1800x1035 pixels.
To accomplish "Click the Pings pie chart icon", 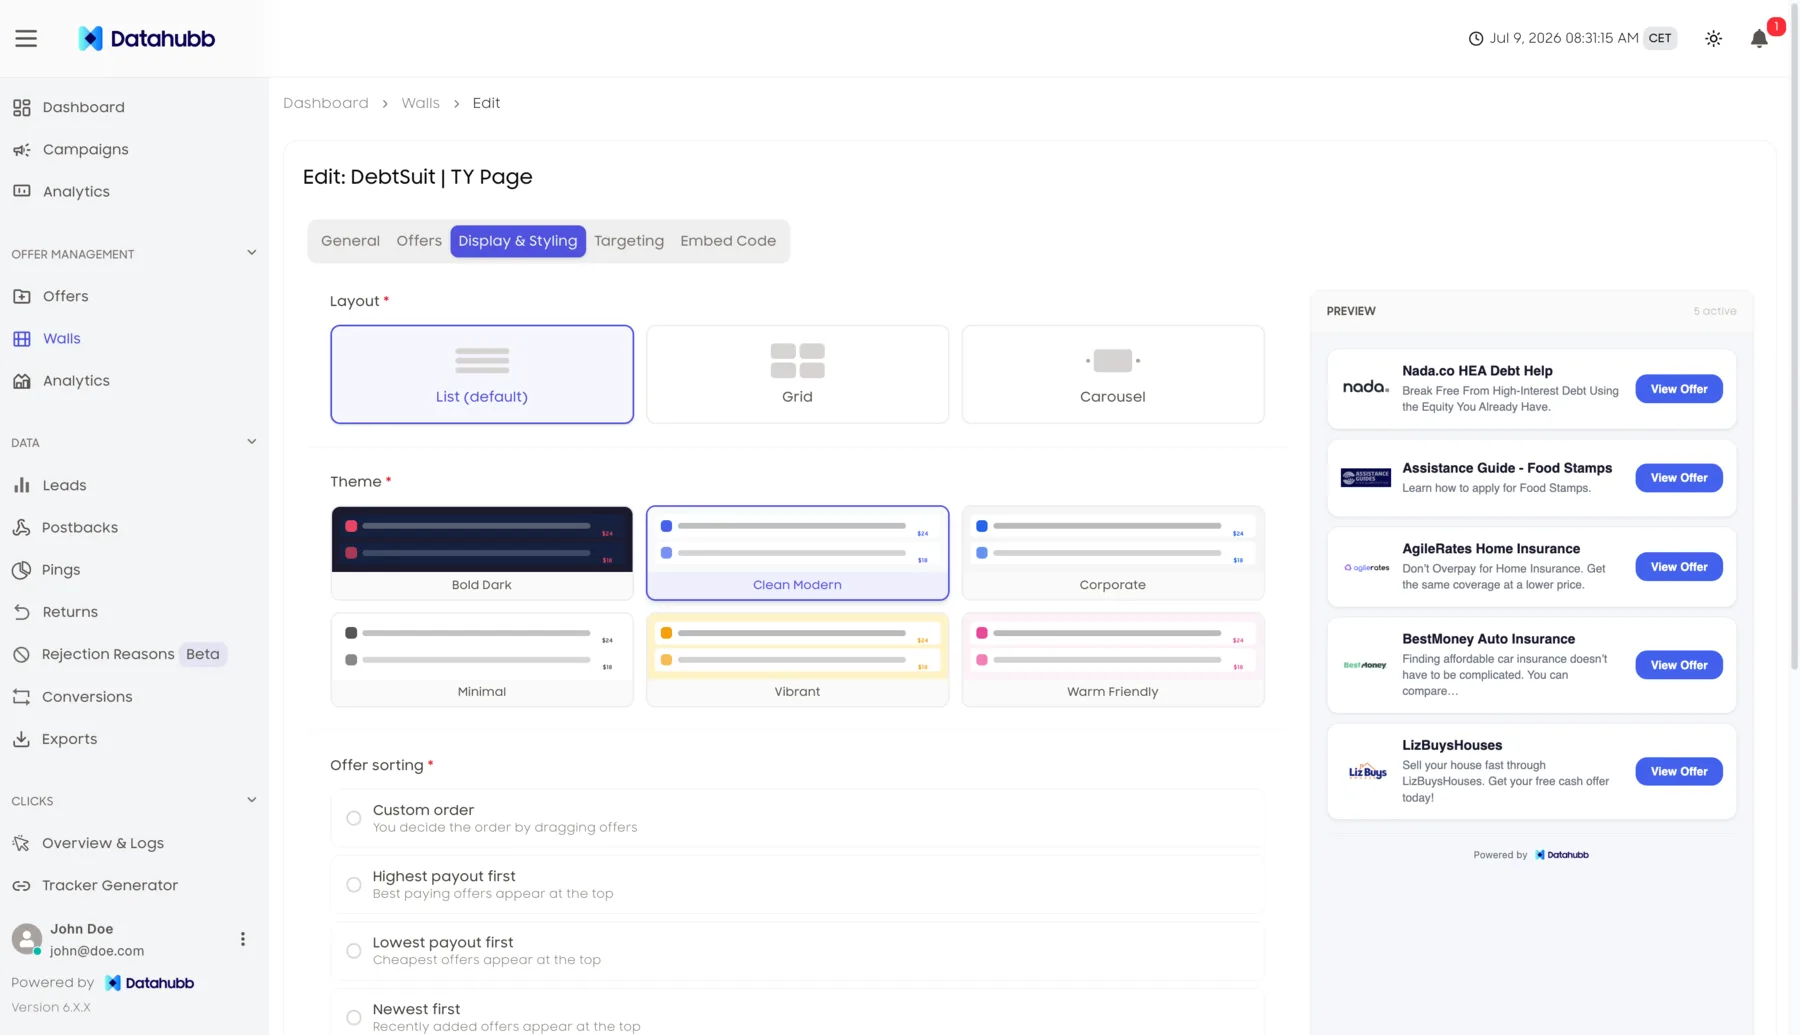I will (22, 570).
